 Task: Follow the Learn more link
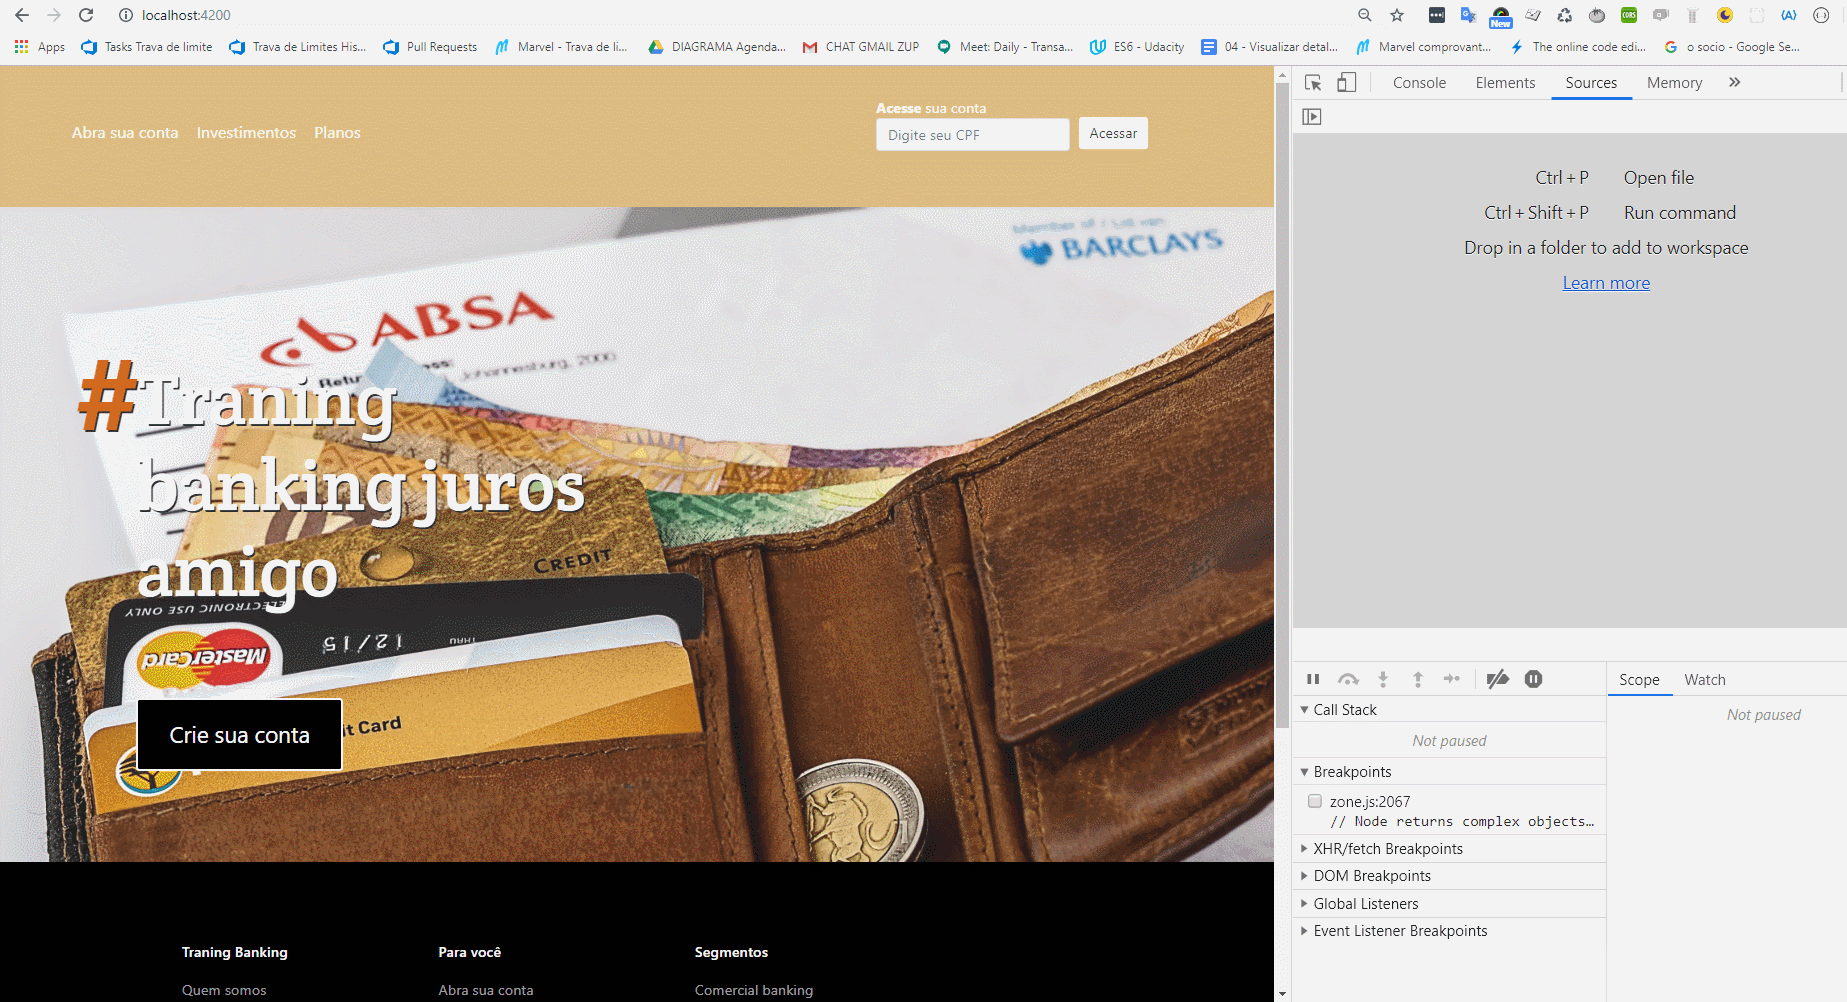click(x=1606, y=283)
